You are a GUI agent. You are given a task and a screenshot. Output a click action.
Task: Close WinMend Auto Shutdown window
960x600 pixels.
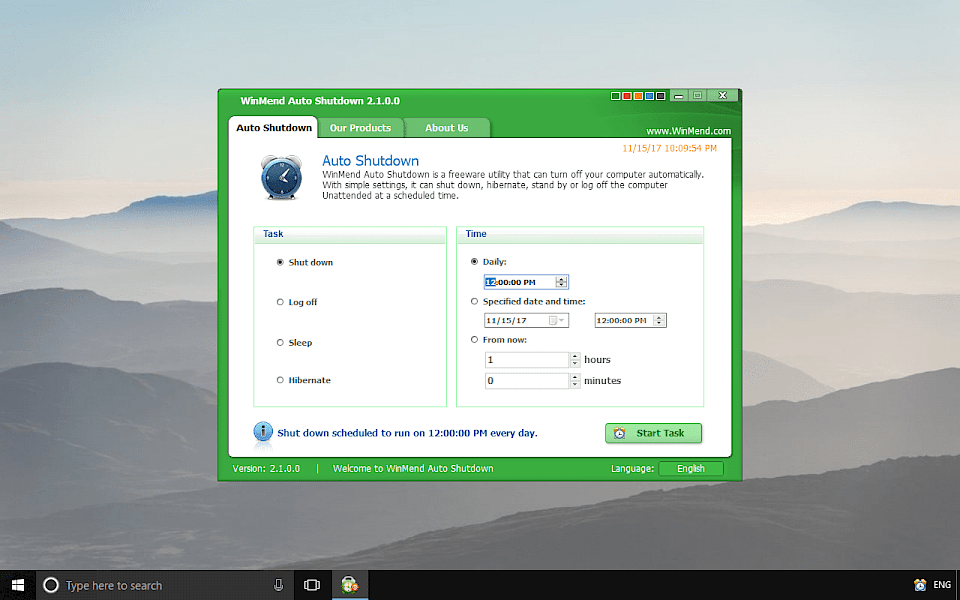[722, 96]
